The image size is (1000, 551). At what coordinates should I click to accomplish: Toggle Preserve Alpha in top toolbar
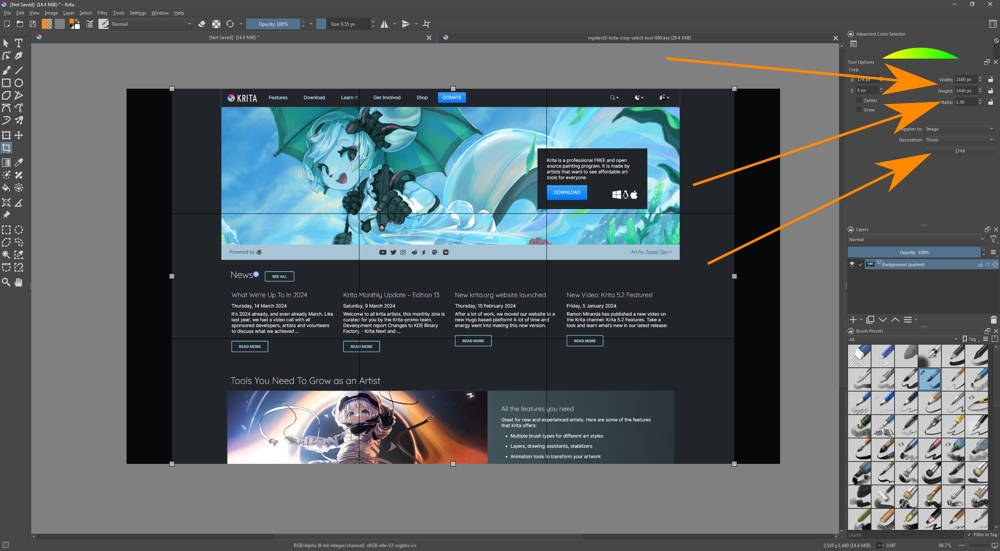[x=216, y=24]
